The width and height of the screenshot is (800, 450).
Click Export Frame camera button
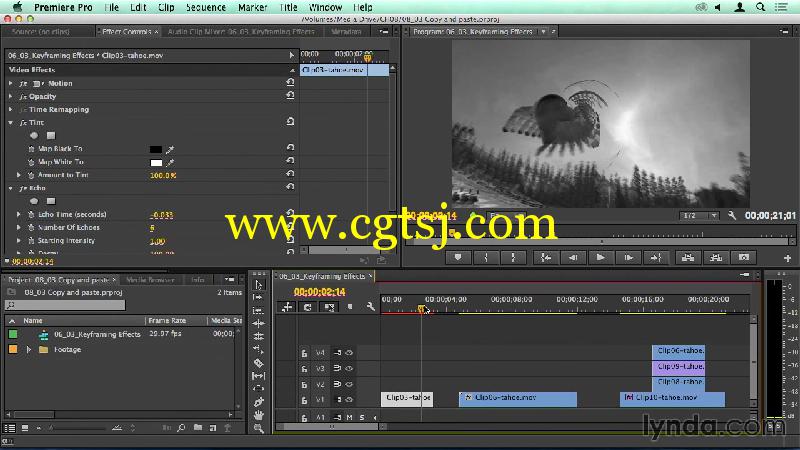744,258
